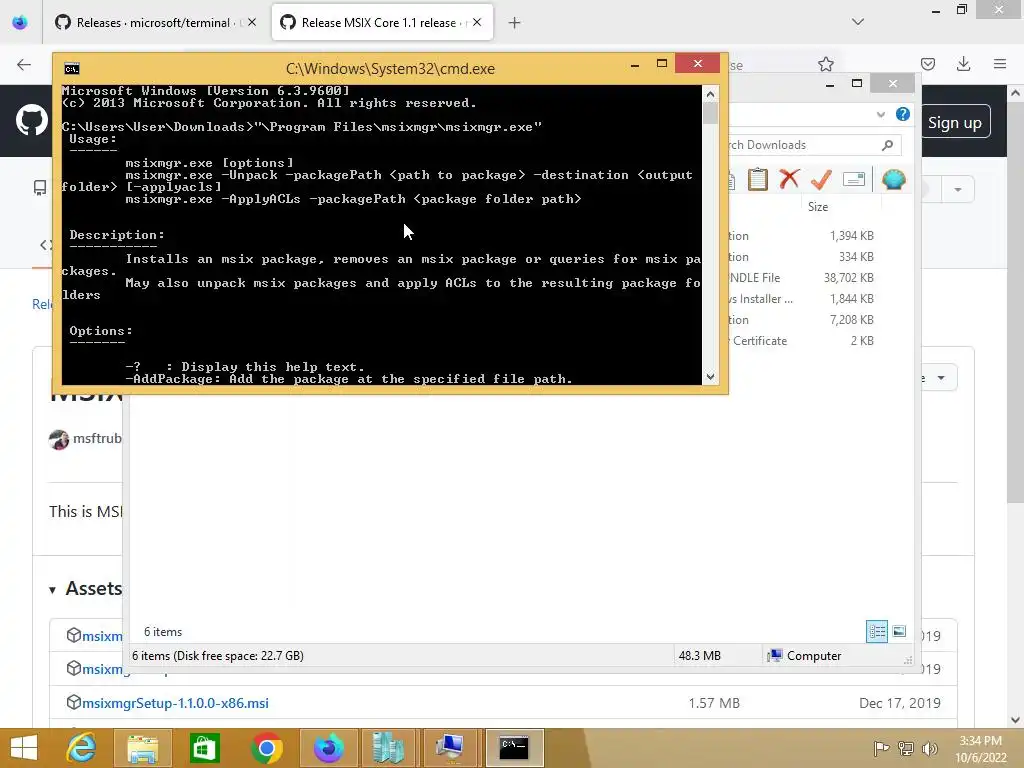Image resolution: width=1024 pixels, height=768 pixels.
Task: Click the red X Delete icon
Action: 789,179
